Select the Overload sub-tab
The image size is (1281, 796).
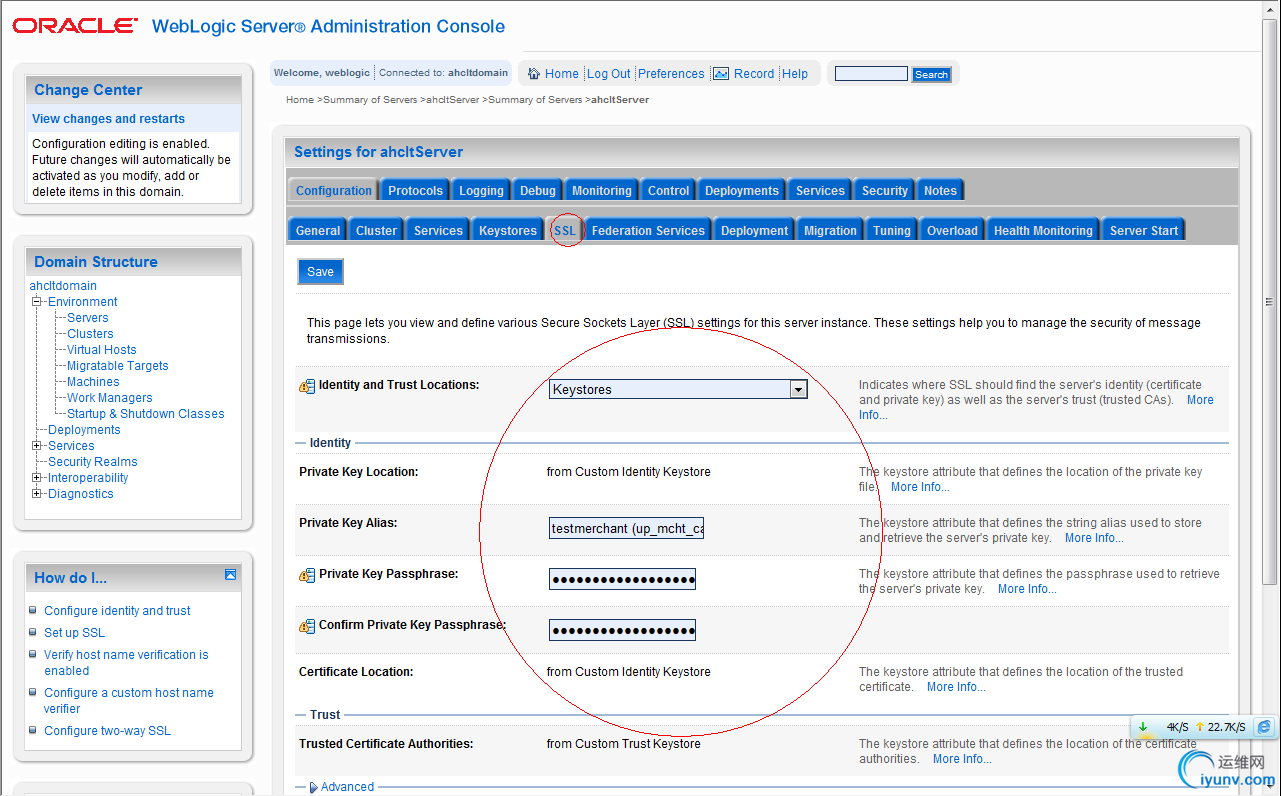point(952,231)
